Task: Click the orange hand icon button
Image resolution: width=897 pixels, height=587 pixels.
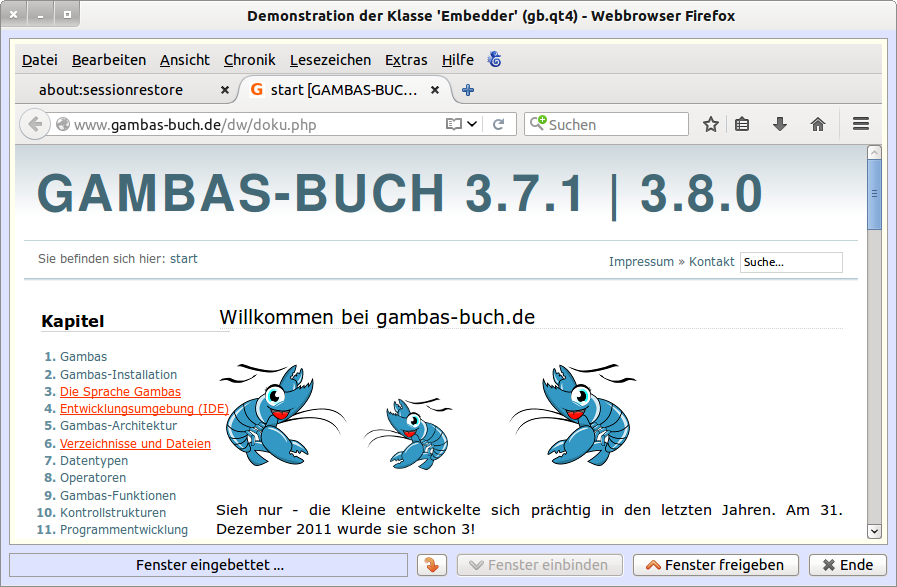Action: (x=432, y=565)
